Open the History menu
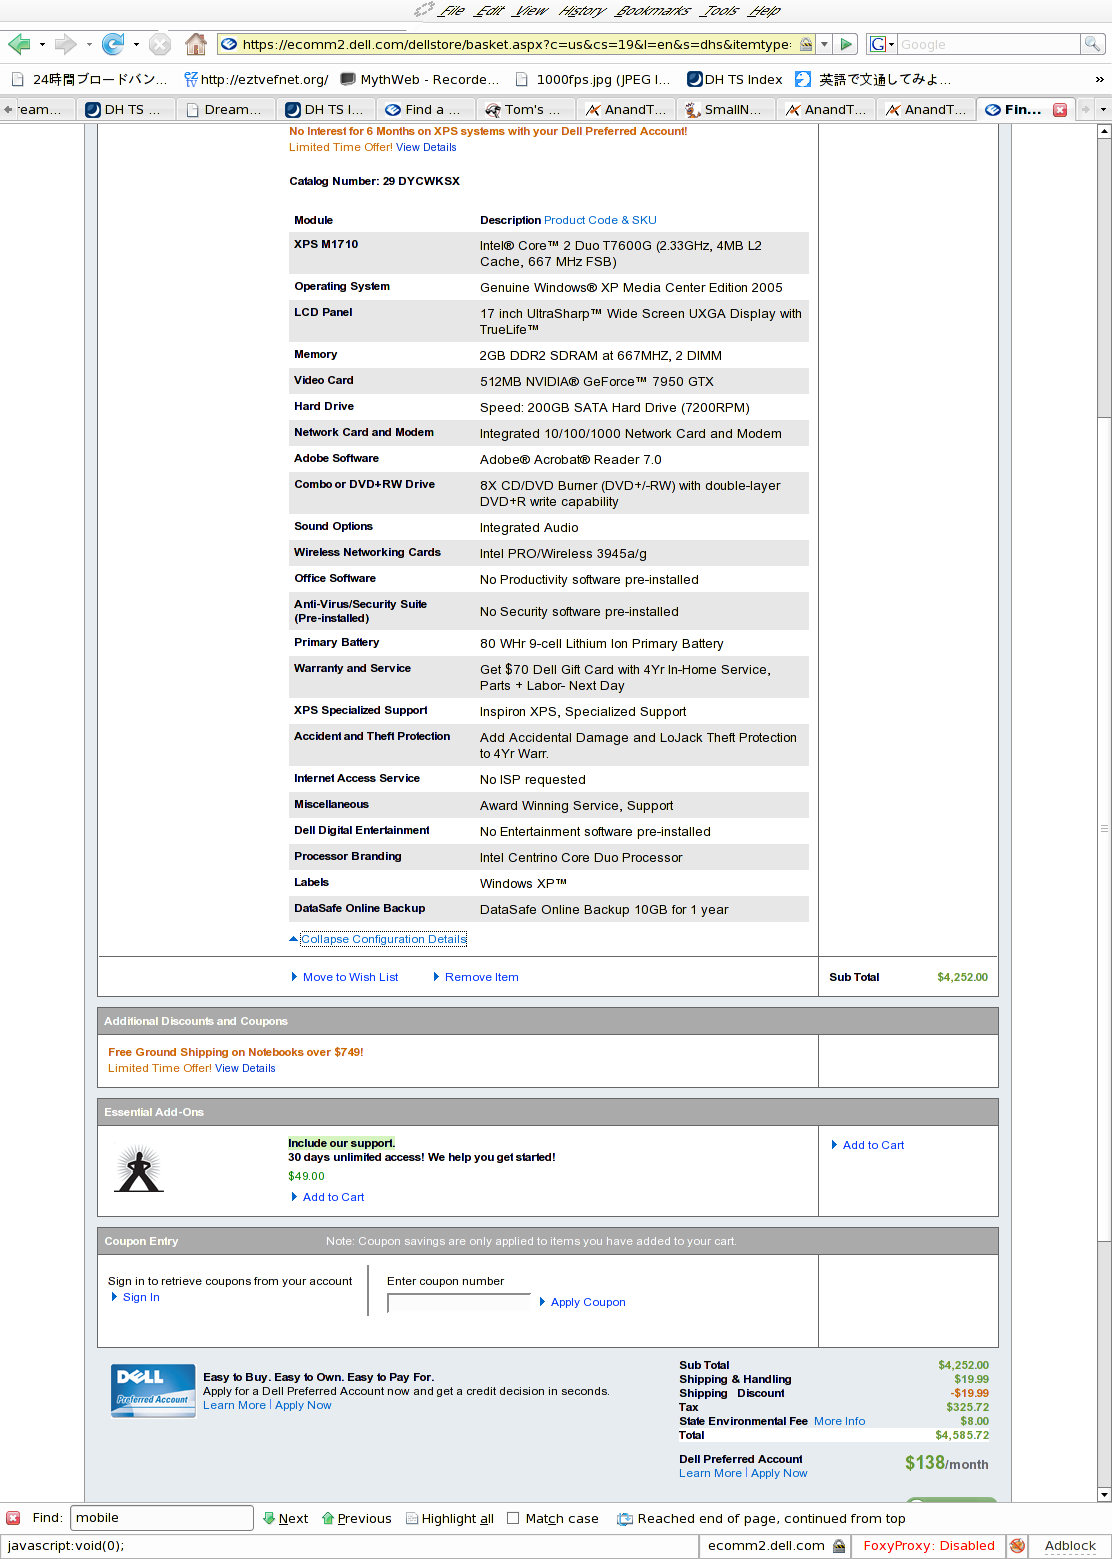 (583, 11)
